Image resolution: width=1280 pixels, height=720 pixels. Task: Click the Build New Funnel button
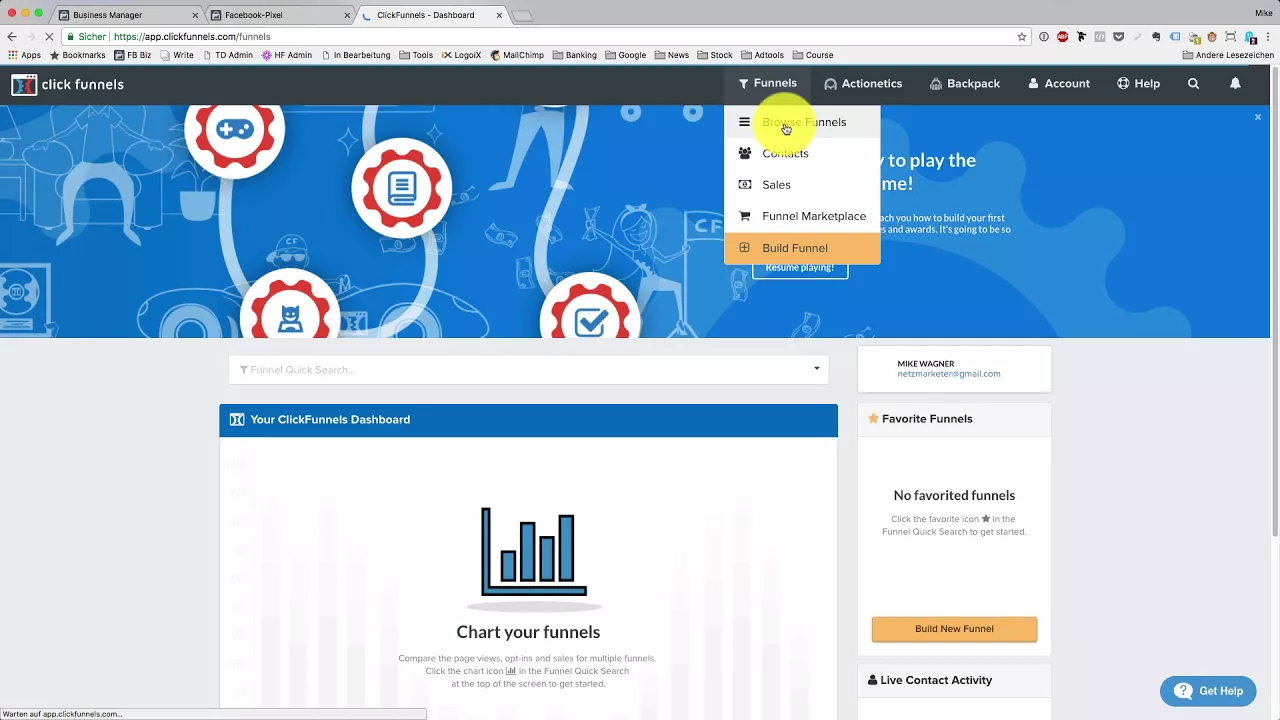tap(954, 629)
